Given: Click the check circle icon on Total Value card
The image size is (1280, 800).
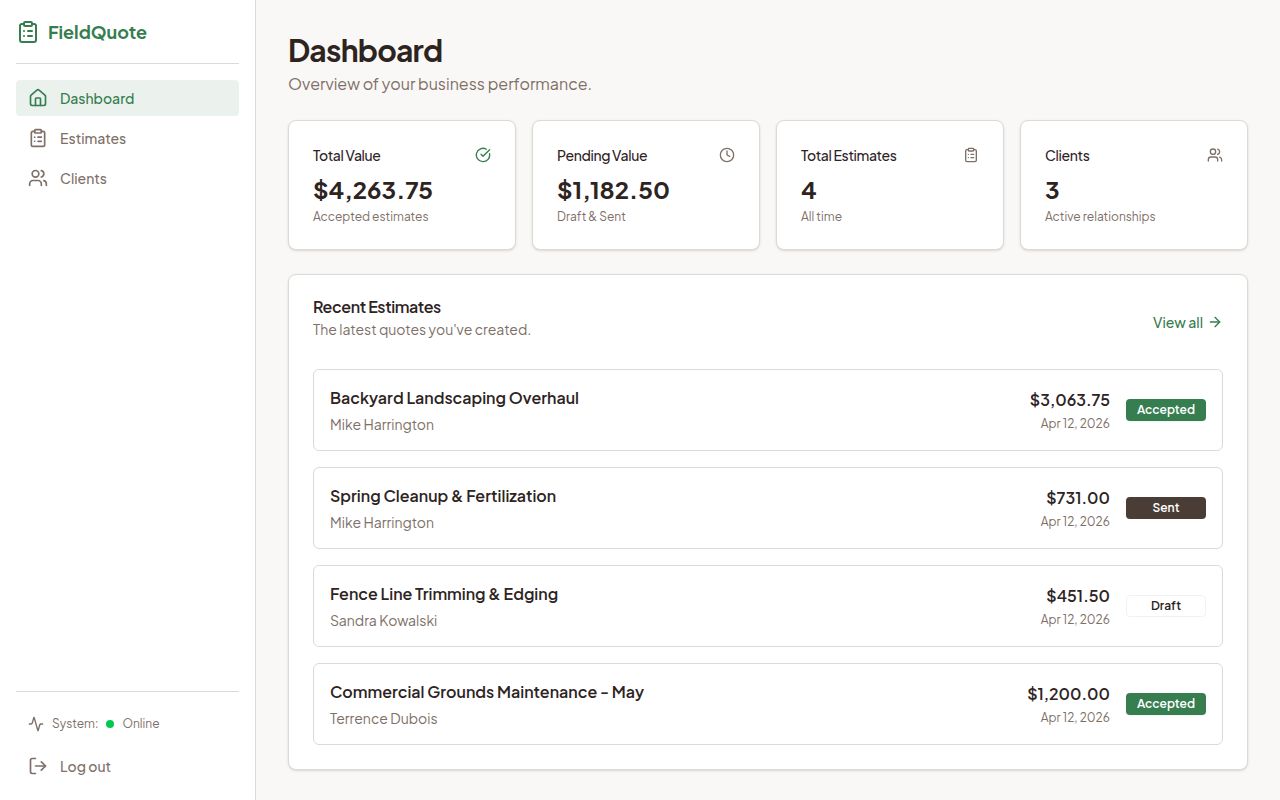Looking at the screenshot, I should click(x=483, y=155).
